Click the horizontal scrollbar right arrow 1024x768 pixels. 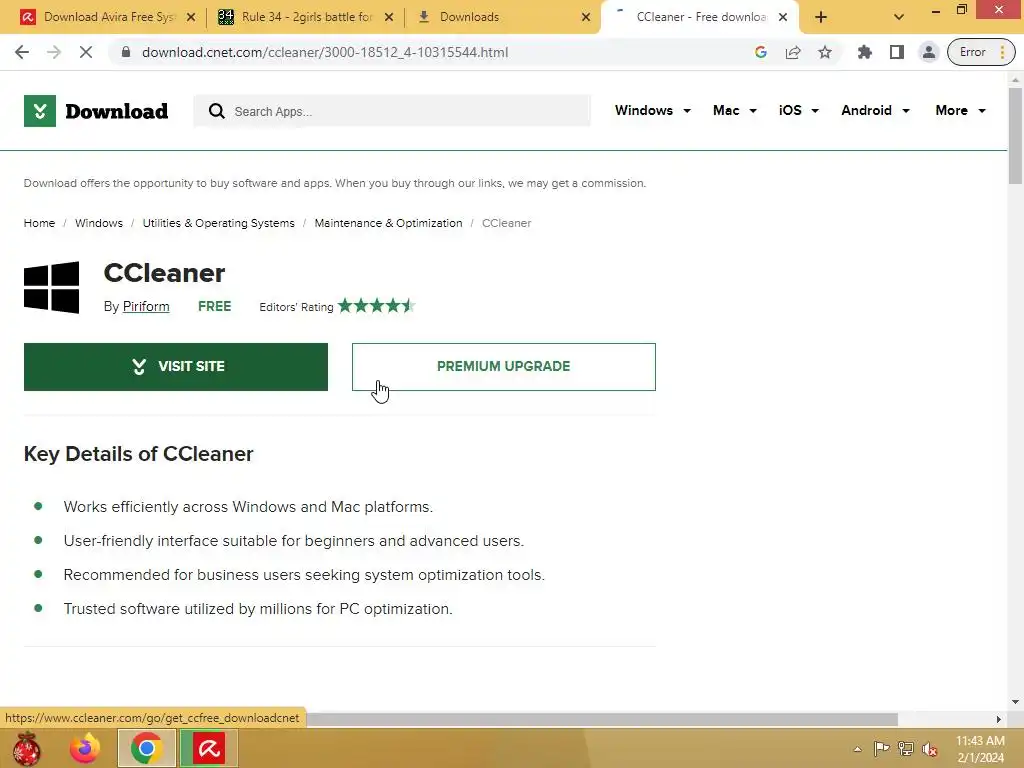pos(998,719)
